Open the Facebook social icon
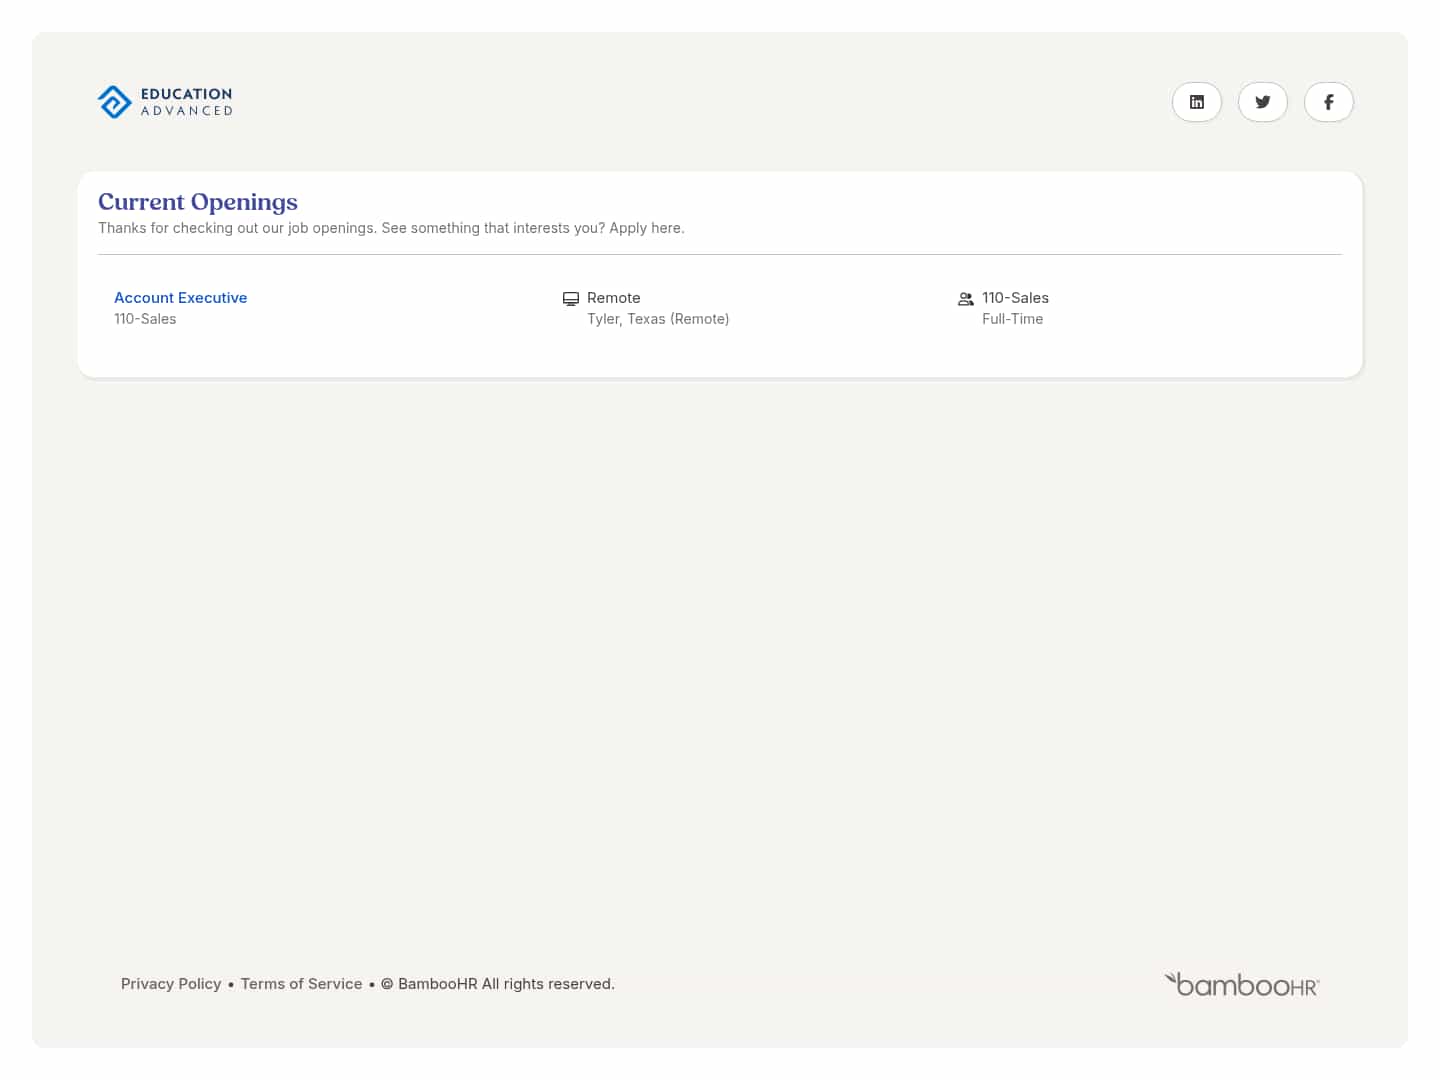The image size is (1440, 1080). click(1329, 102)
